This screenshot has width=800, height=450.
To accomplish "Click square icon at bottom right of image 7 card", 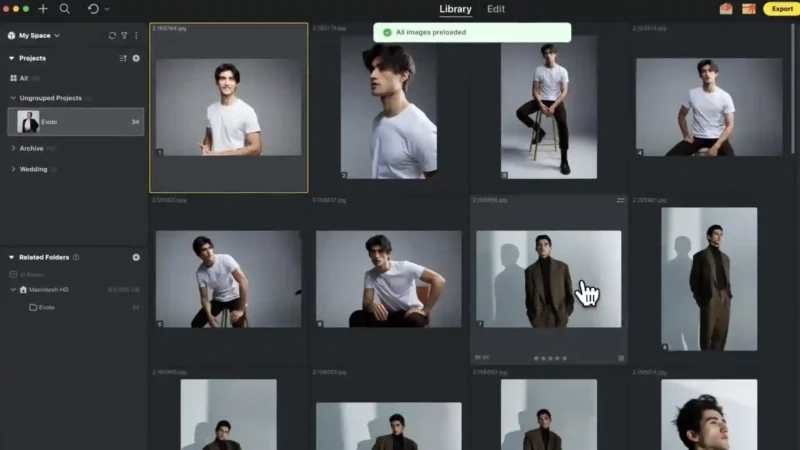I will [x=621, y=358].
